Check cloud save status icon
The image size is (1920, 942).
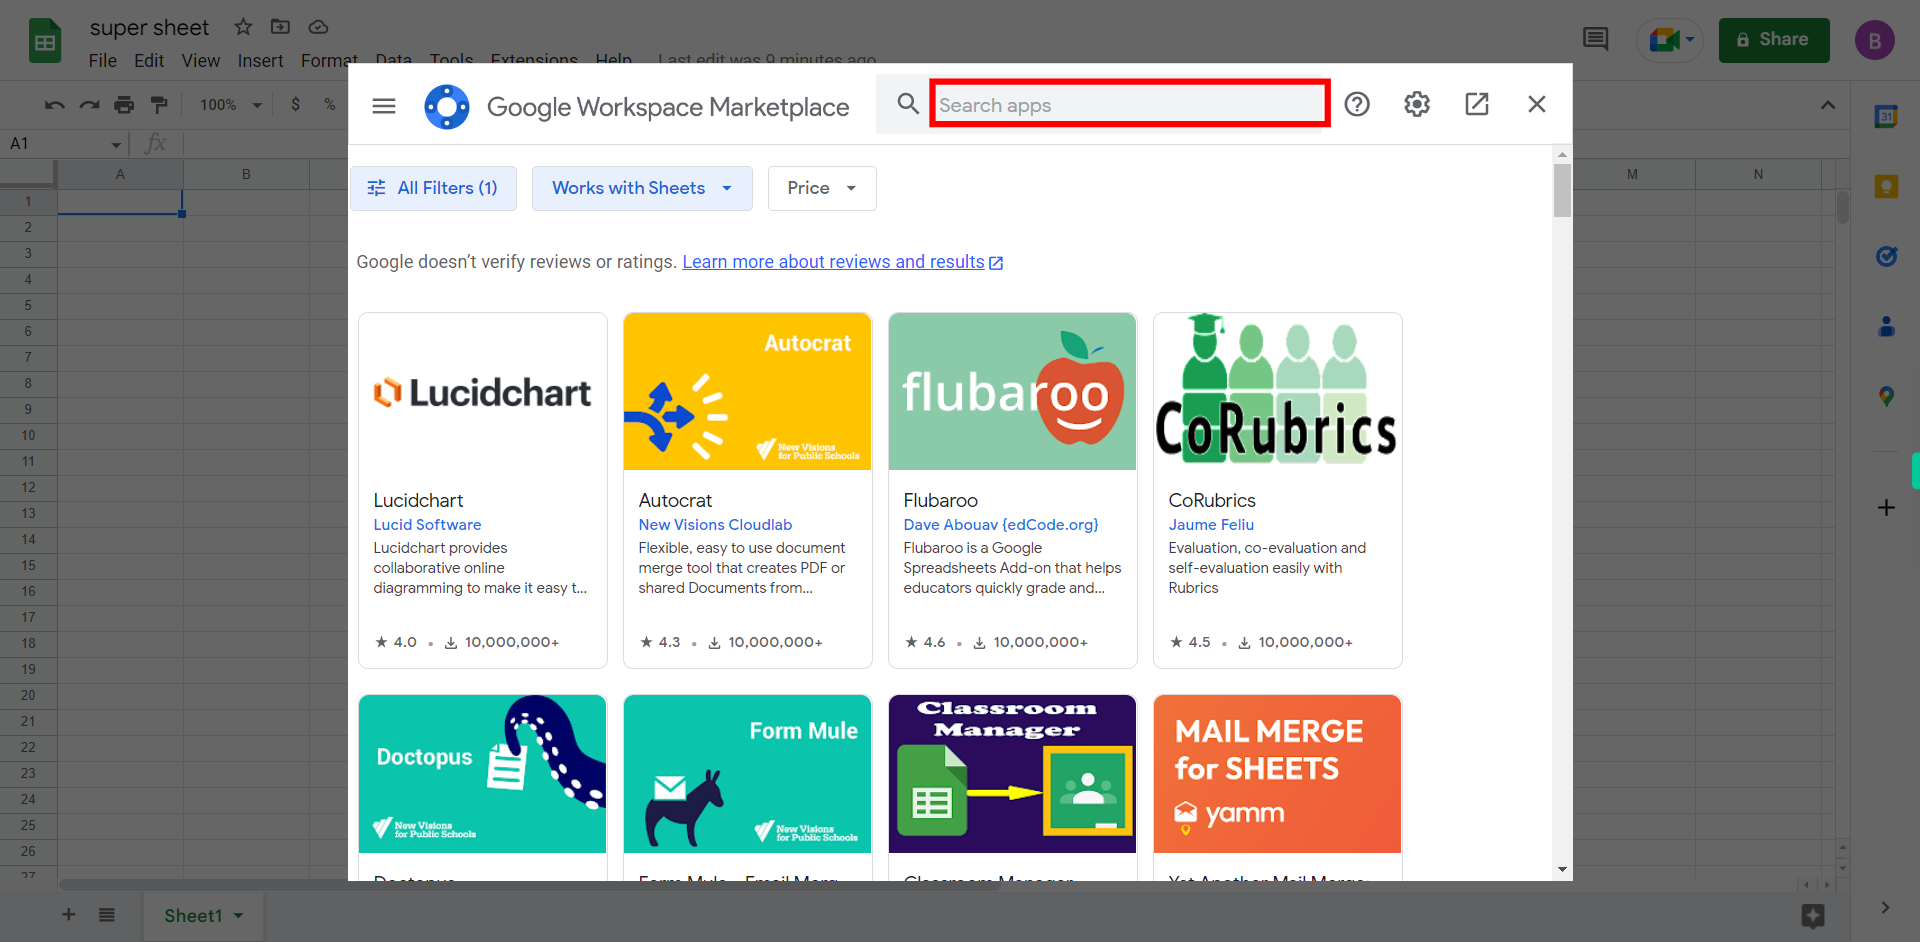coord(318,27)
